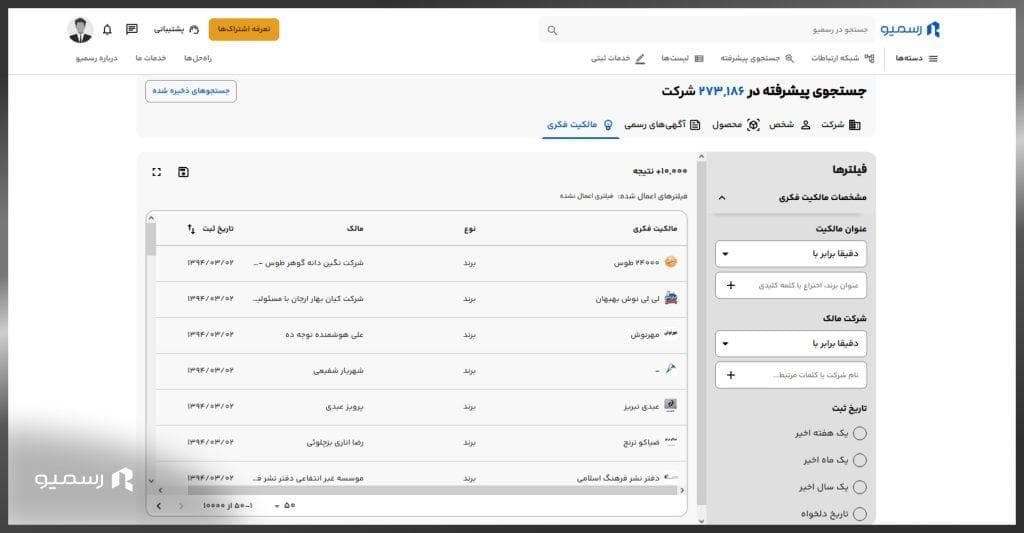Click the table horizontal scrollbar
The width and height of the screenshot is (1024, 533).
(432, 490)
